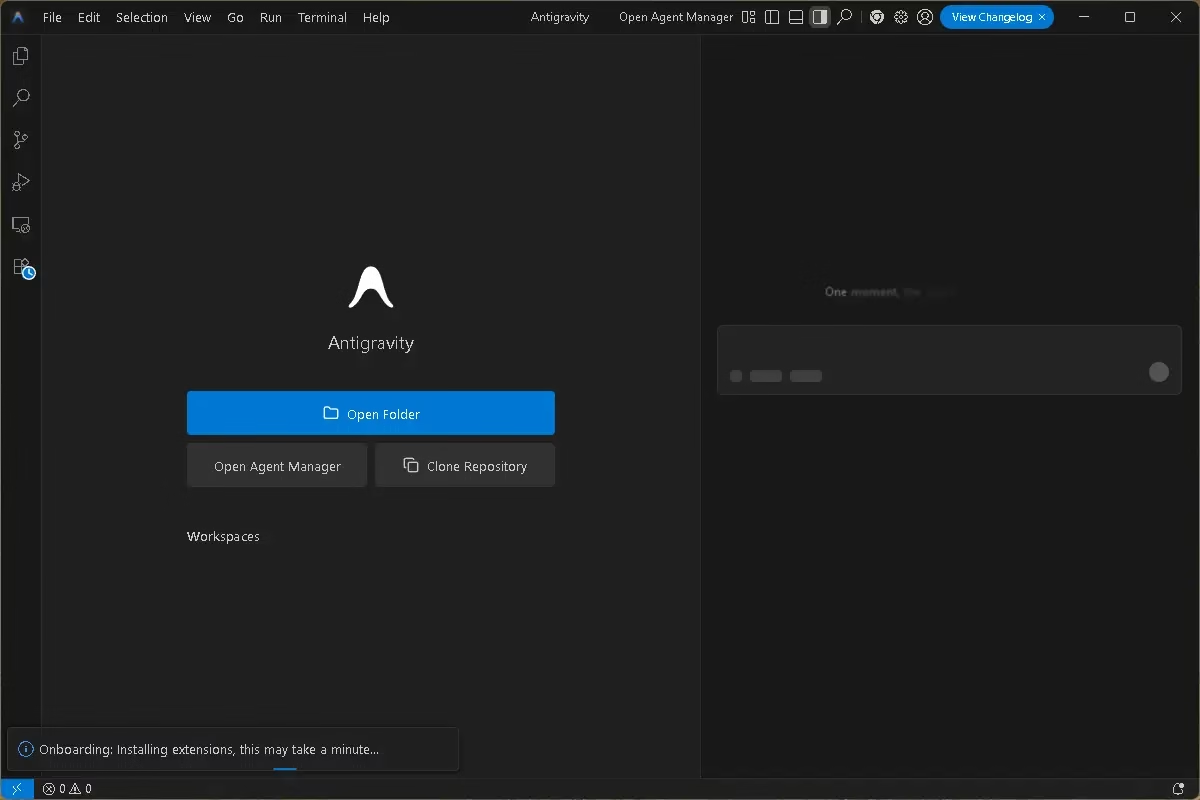This screenshot has width=1200, height=800.
Task: Open the Selection menu
Action: coord(141,17)
